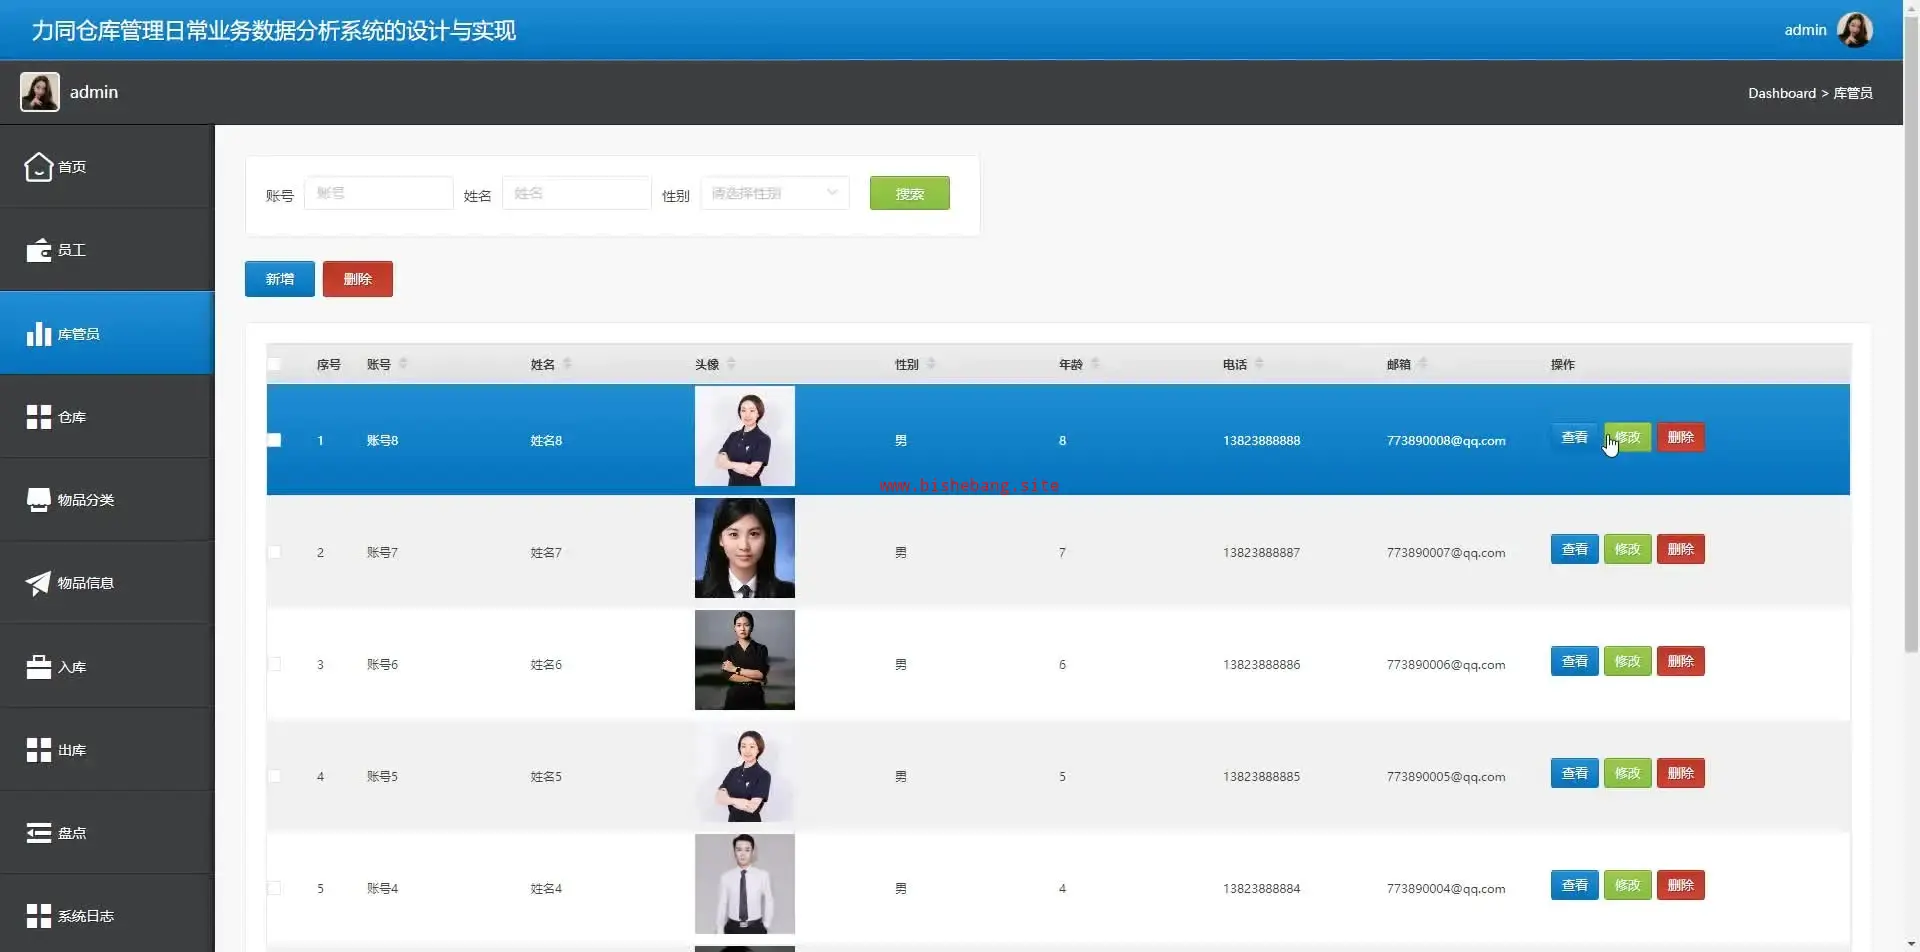Click the 入库 briefcase icon
Screen dimensions: 1920x952
click(38, 667)
